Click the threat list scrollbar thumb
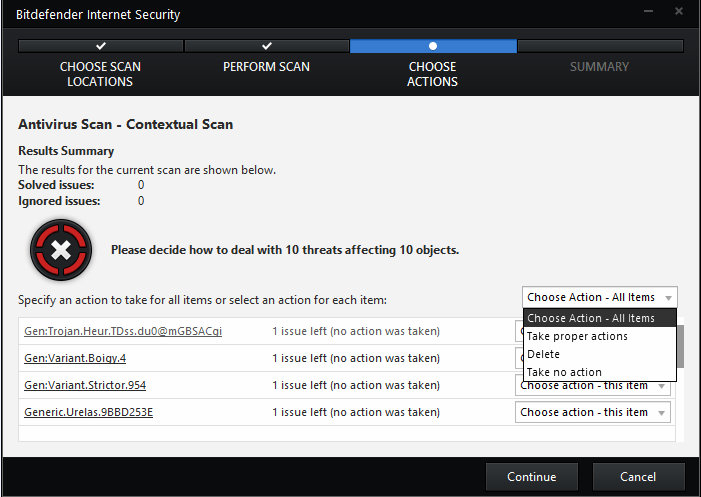Screen dimensions: 701x497 [680, 346]
